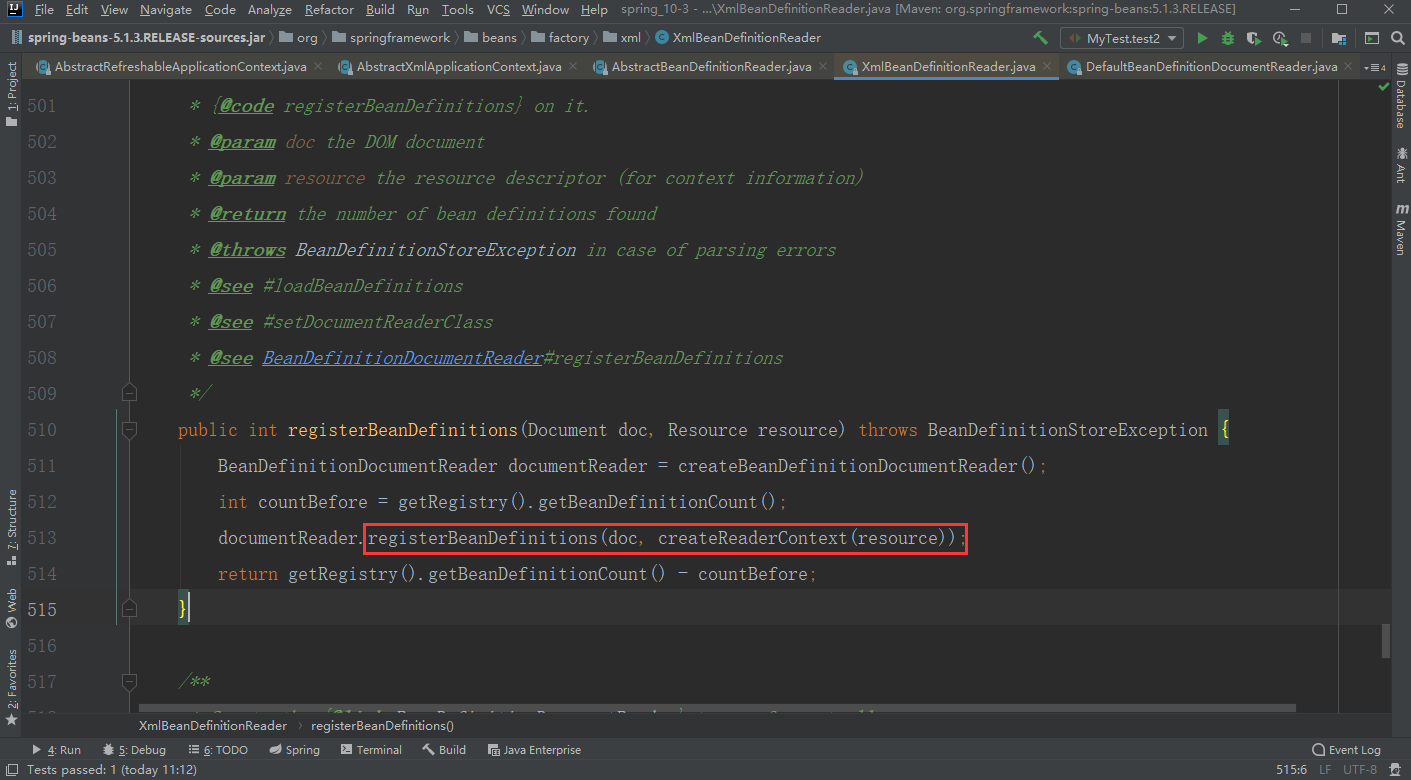Open the Analyze menu
The height and width of the screenshot is (780, 1411).
tap(270, 10)
